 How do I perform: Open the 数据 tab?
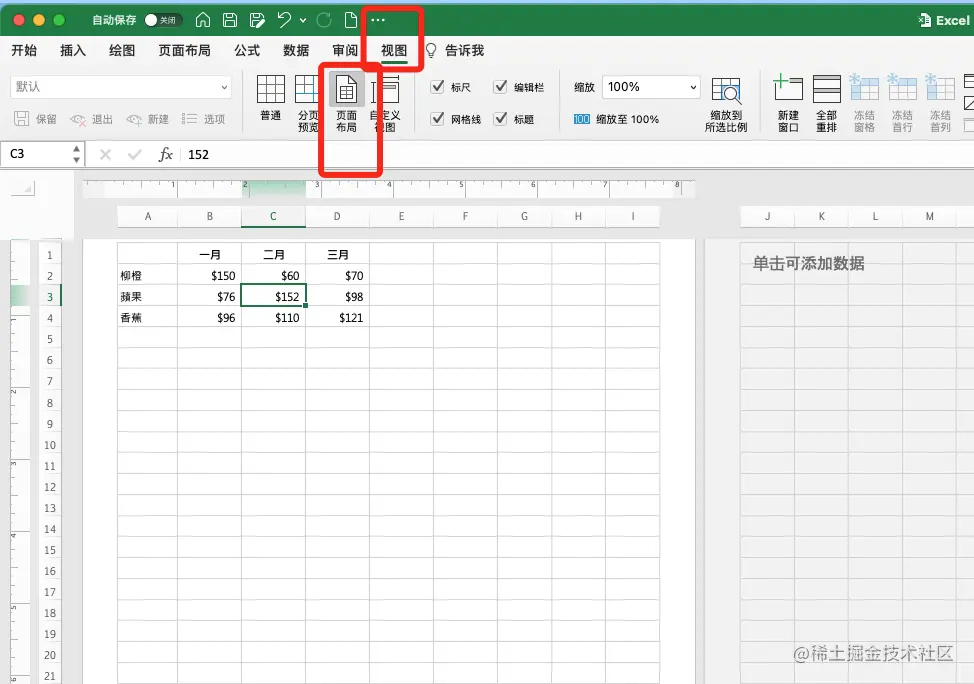tap(296, 50)
